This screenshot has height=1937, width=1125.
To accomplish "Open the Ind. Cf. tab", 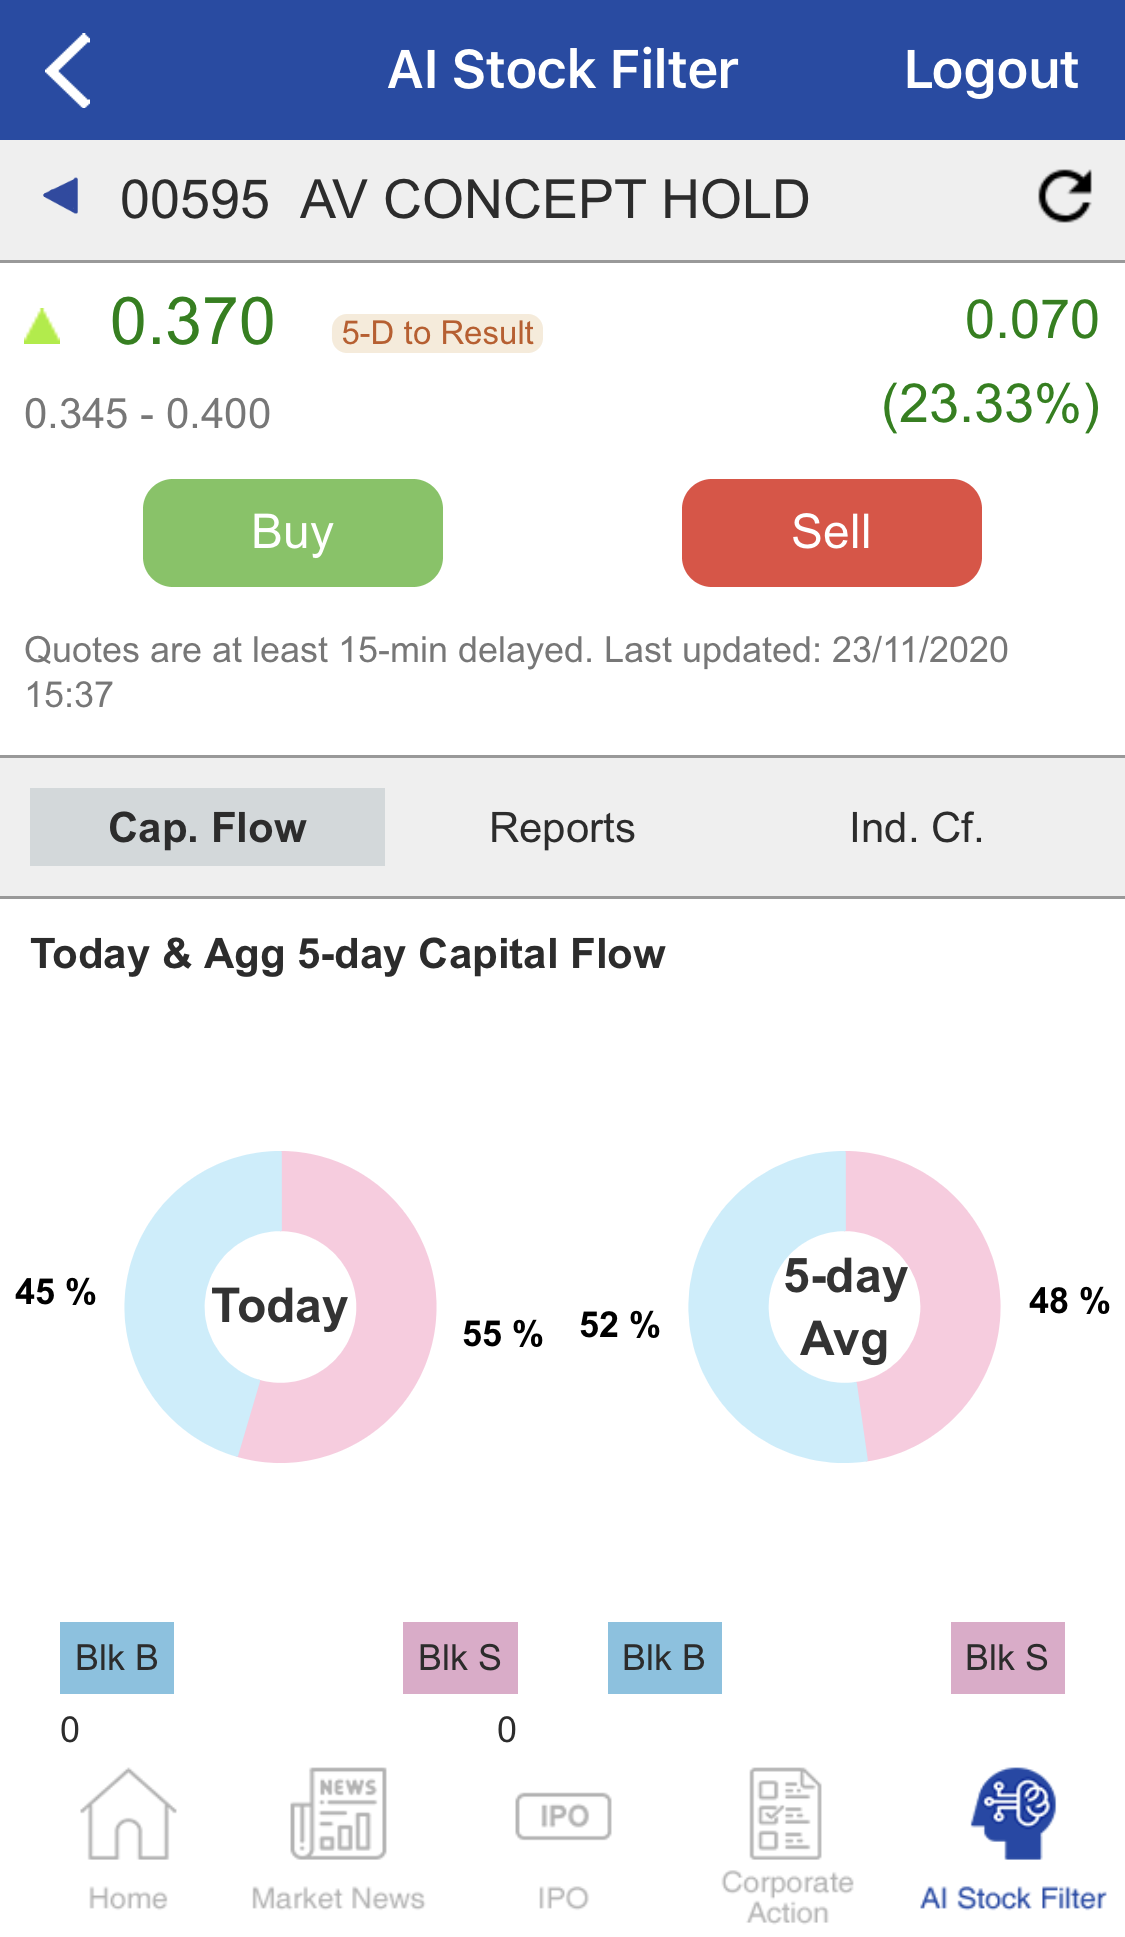I will click(916, 828).
